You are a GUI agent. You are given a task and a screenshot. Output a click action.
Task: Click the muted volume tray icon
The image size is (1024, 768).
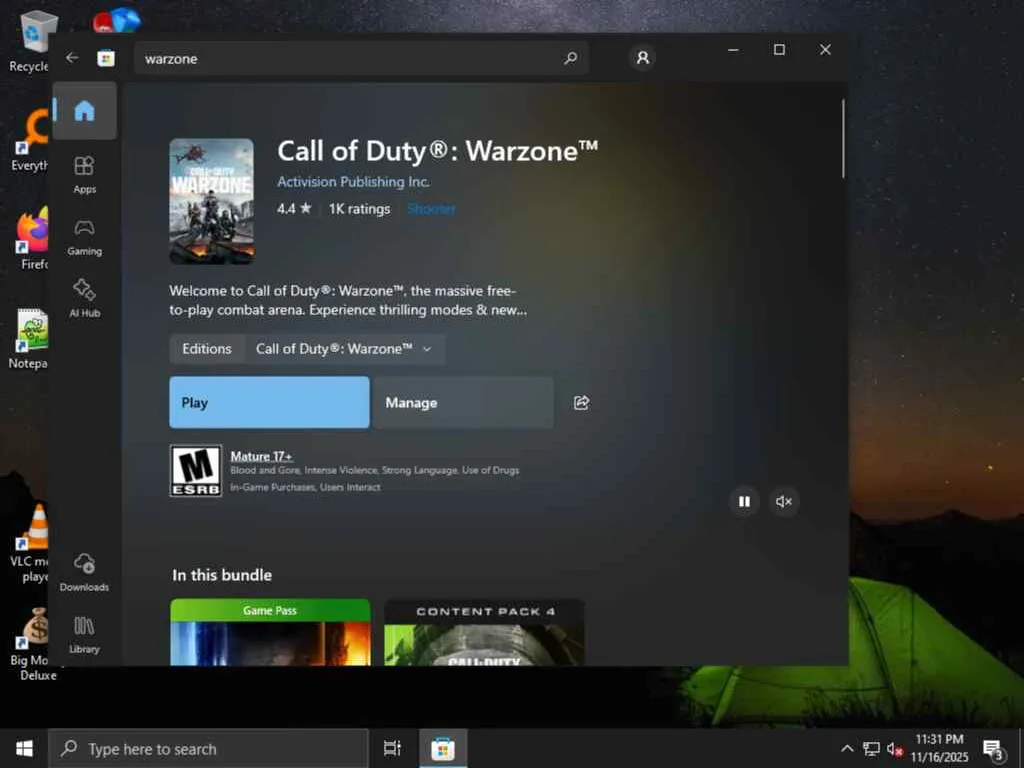[x=895, y=748]
